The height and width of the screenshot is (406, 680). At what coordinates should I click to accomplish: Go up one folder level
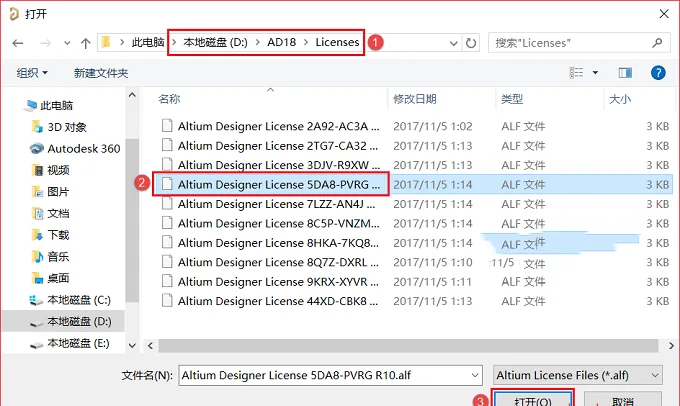(x=85, y=43)
